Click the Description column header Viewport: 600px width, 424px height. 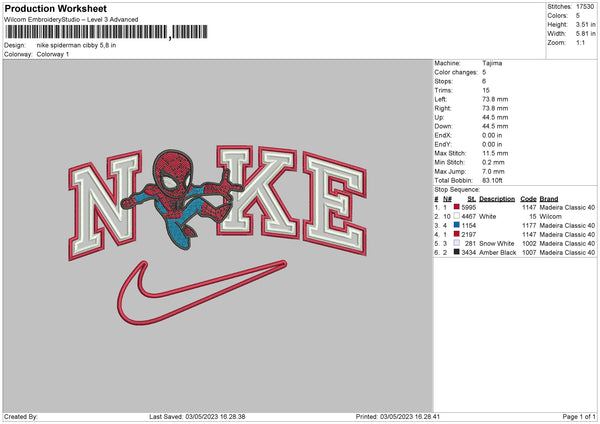tap(497, 199)
